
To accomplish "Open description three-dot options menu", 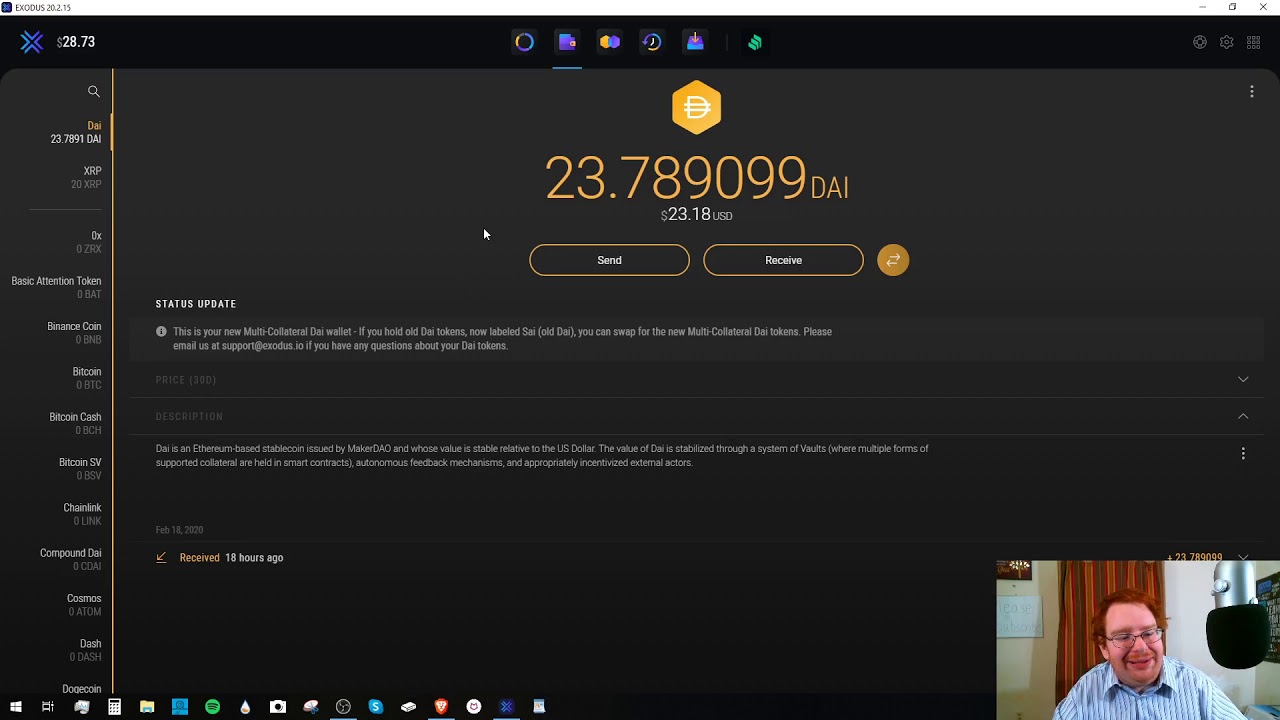I will (x=1243, y=454).
